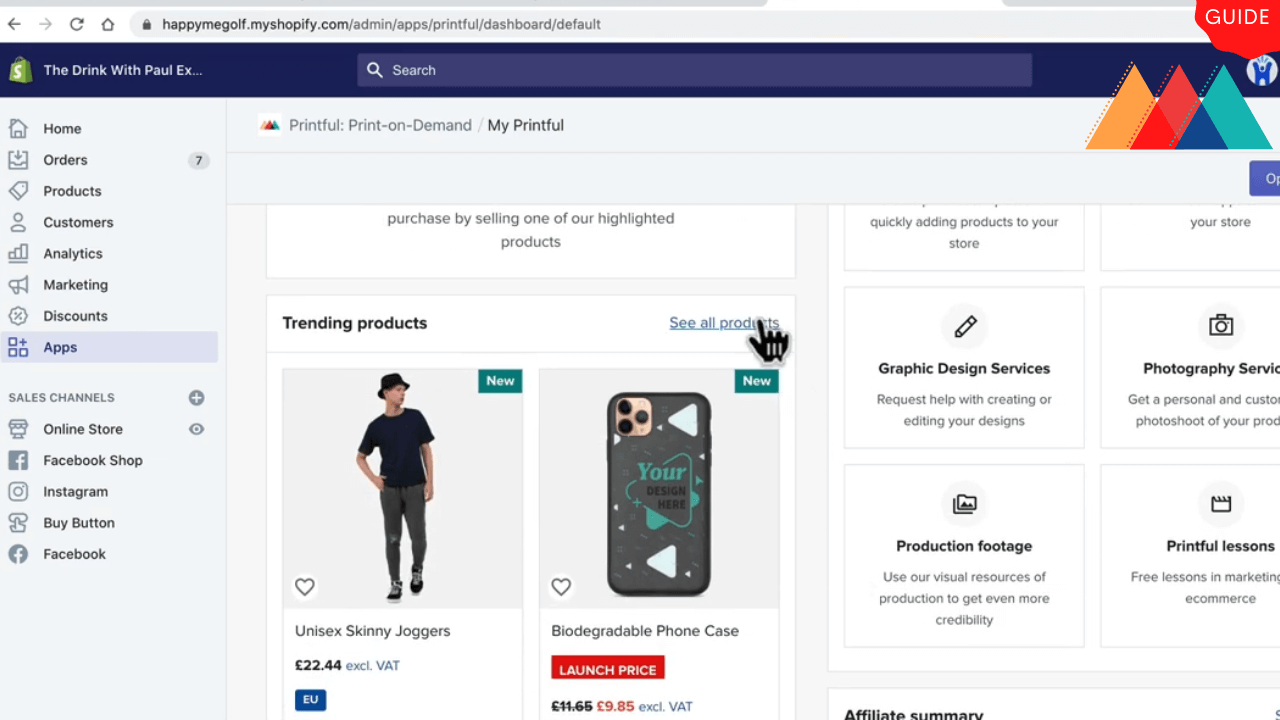Open Biodegradable Phone Case image
The width and height of the screenshot is (1280, 720).
659,488
